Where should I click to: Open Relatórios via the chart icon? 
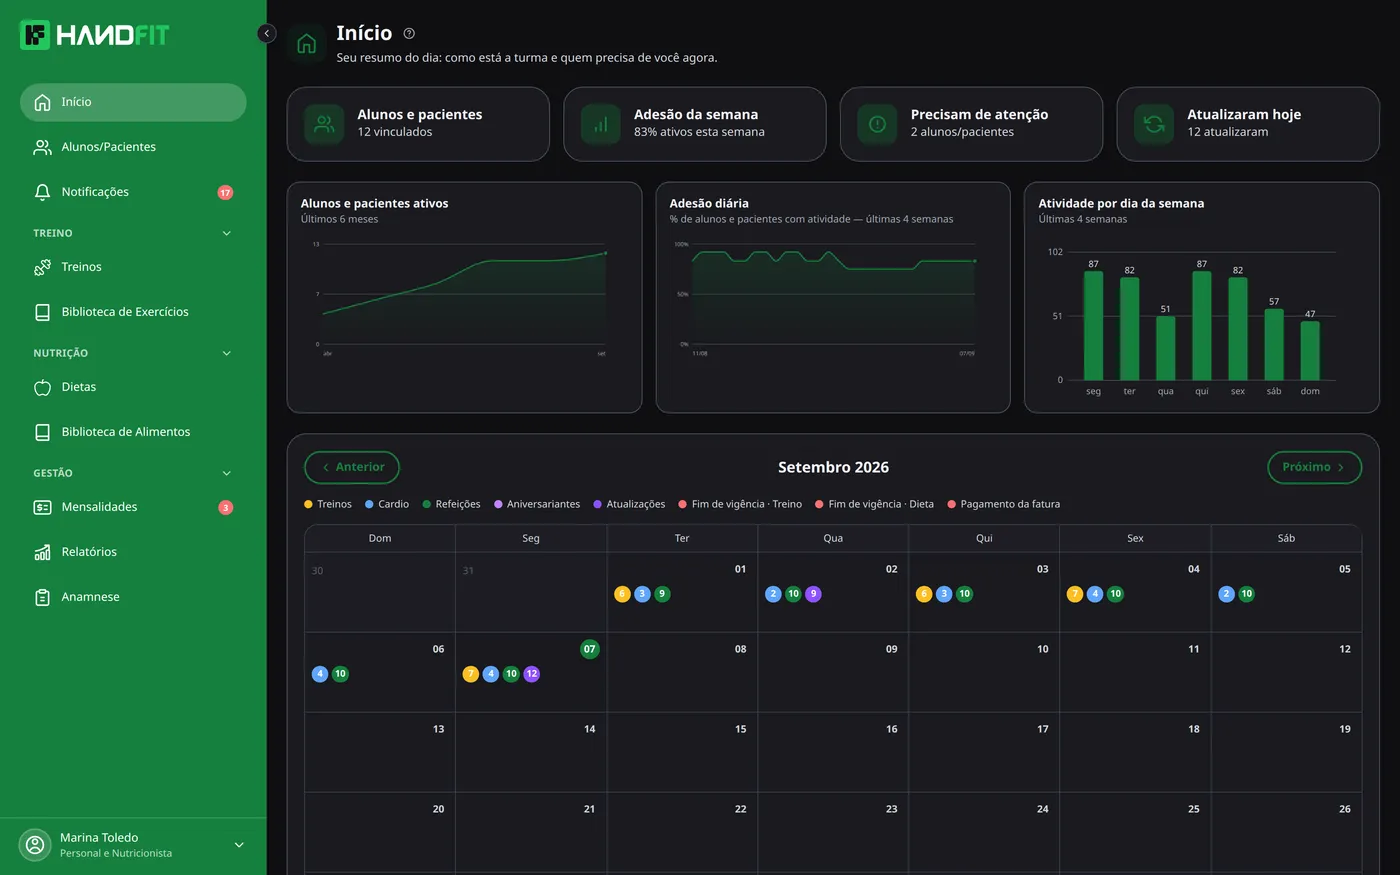click(x=42, y=552)
